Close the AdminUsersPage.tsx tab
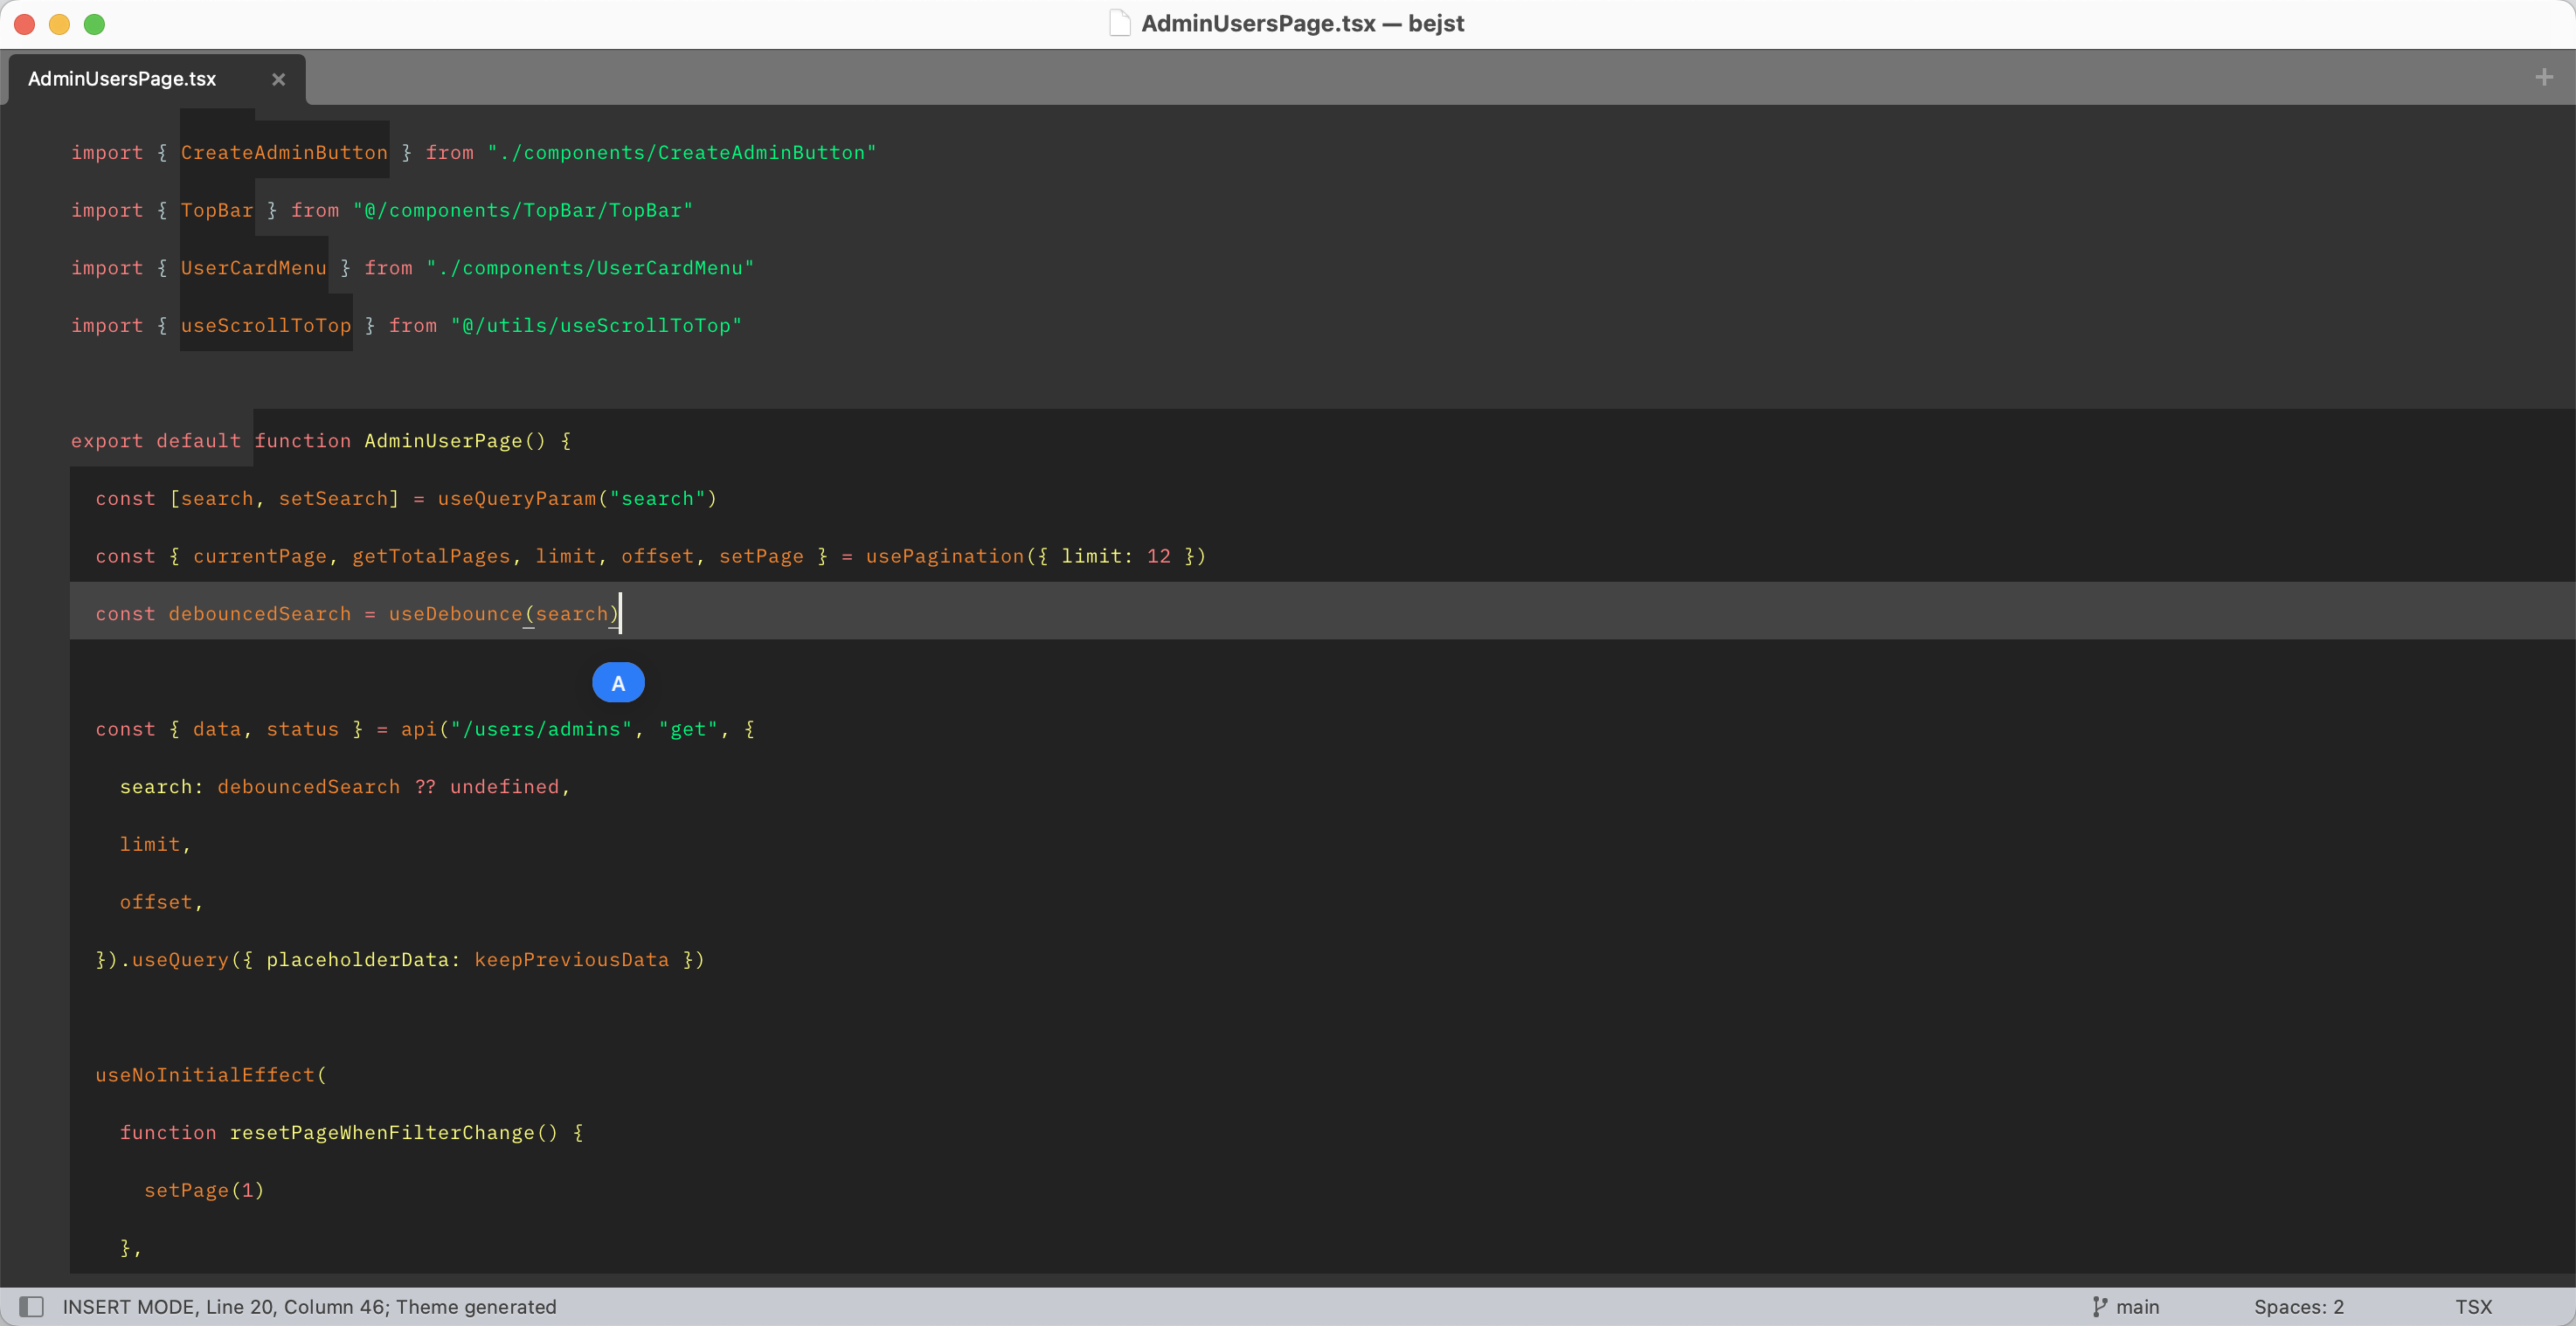The width and height of the screenshot is (2576, 1326). pyautogui.click(x=279, y=79)
